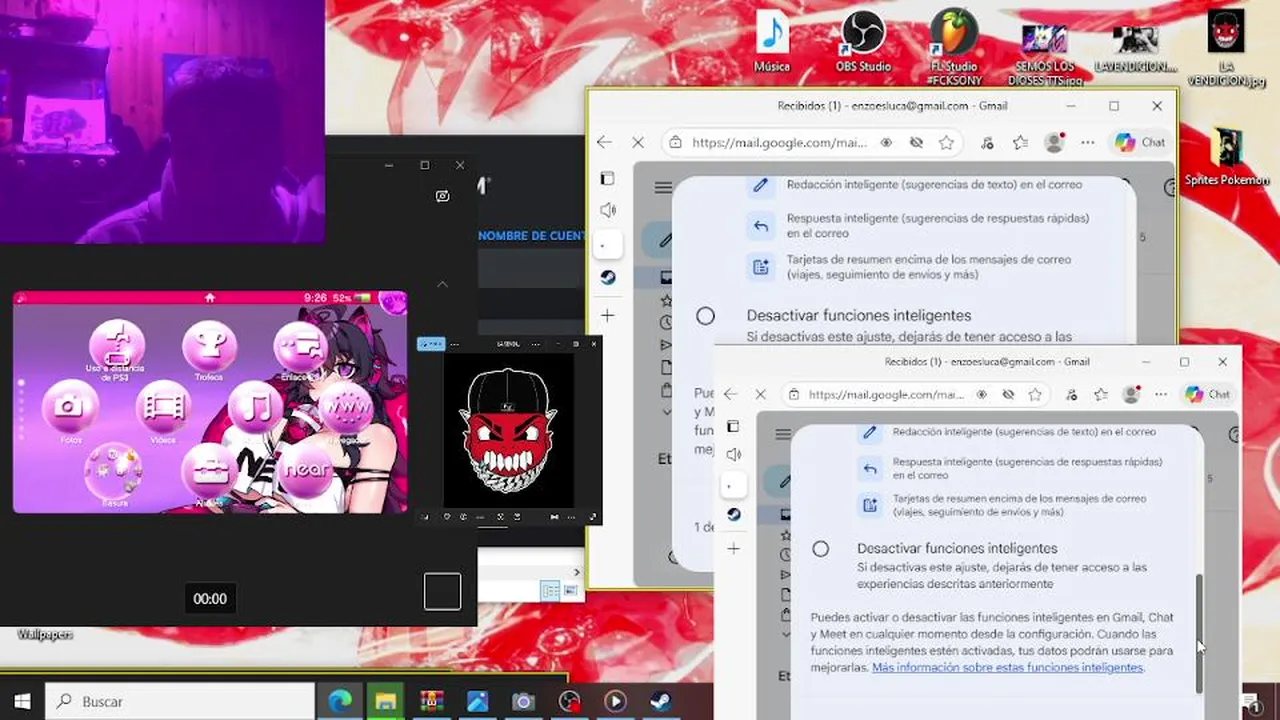Open the Música desktop folder
The width and height of the screenshot is (1280, 720).
point(772,43)
